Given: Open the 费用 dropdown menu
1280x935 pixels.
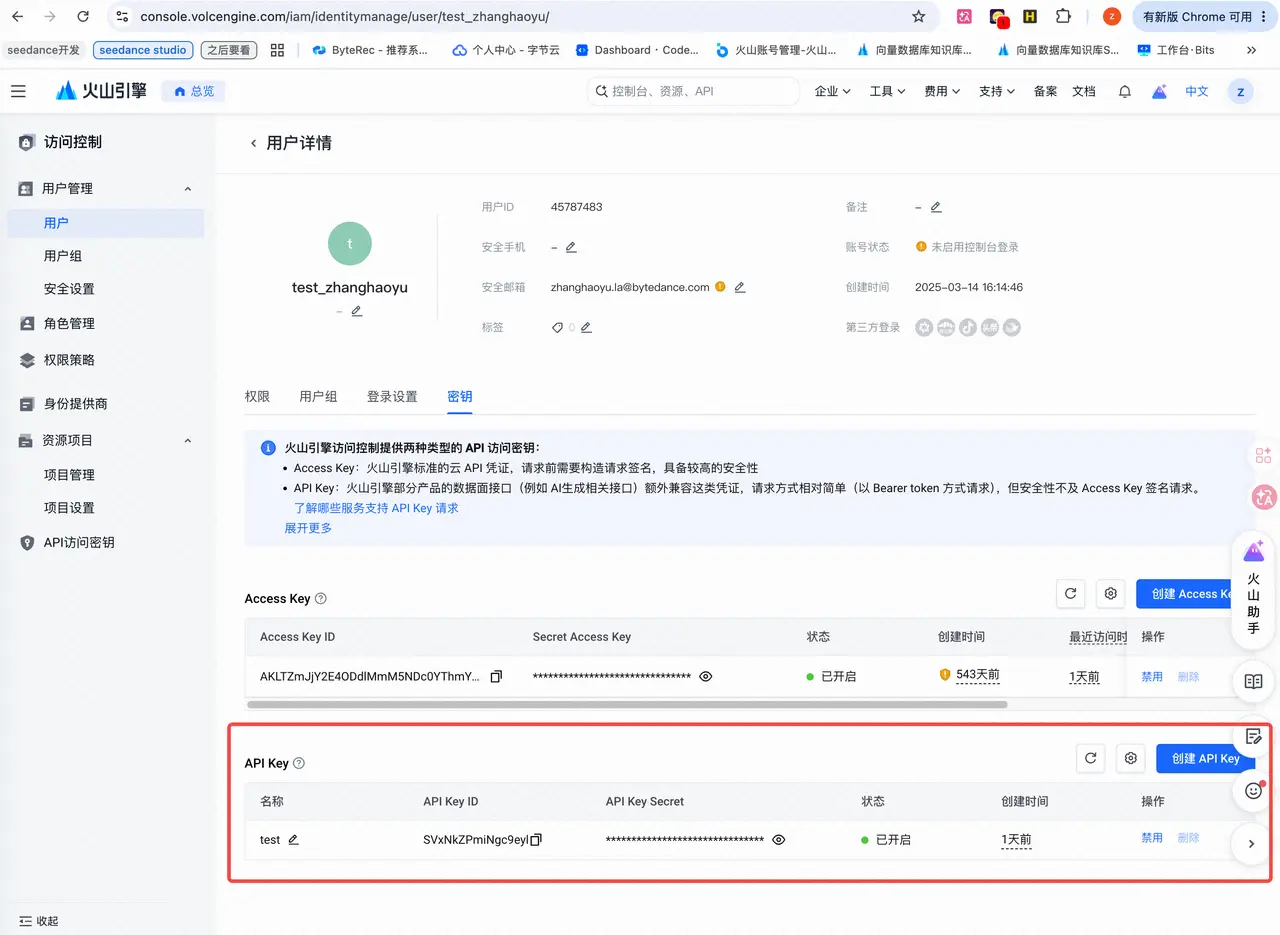Looking at the screenshot, I should tap(942, 91).
